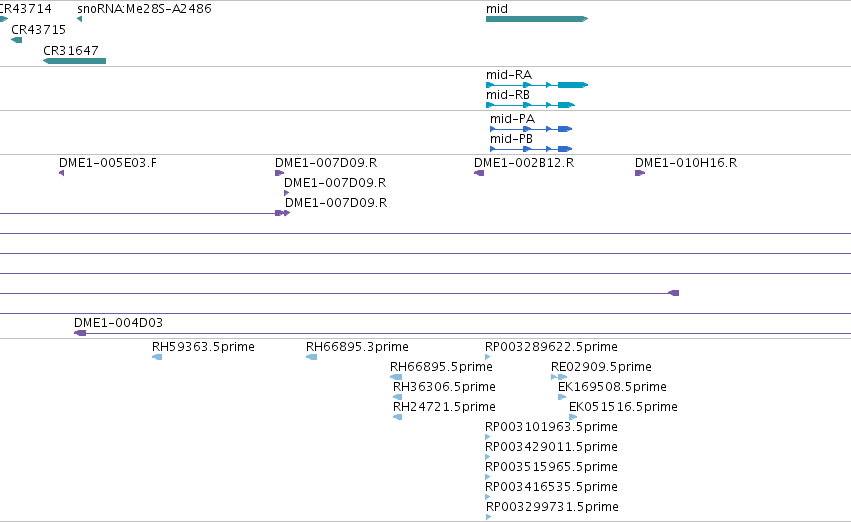Select the light-blue glyph under EK169508.5prime

pyautogui.click(x=562, y=397)
